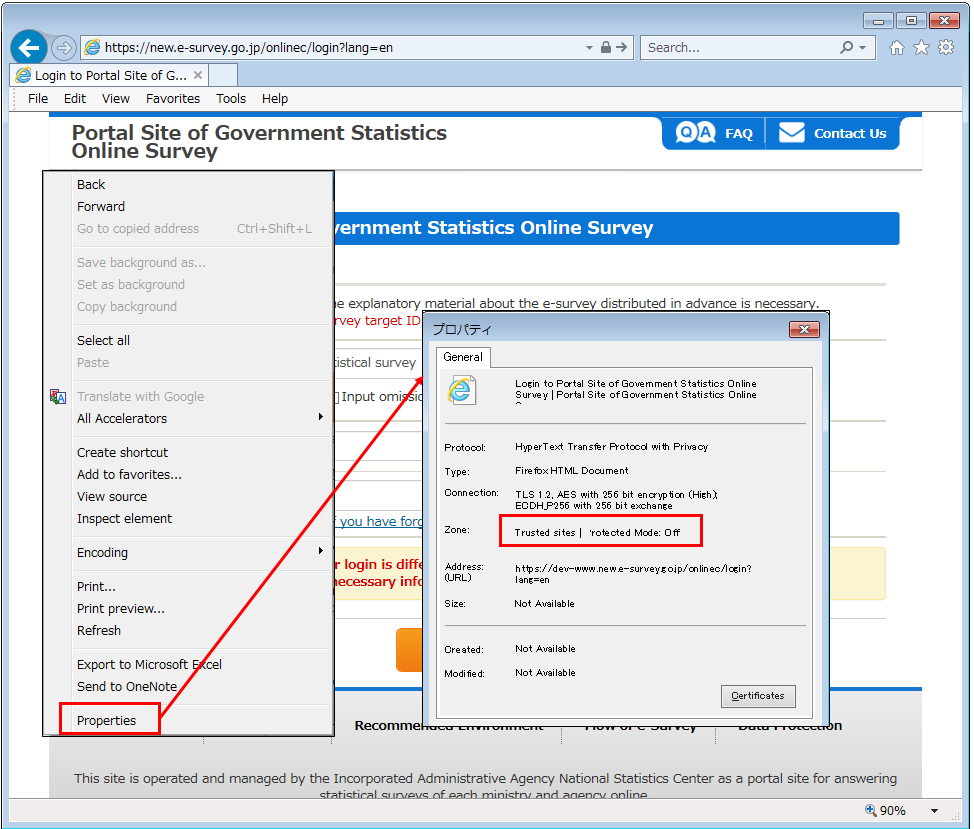Choose Inspect element in context menu
This screenshot has height=829, width=974.
click(203, 519)
